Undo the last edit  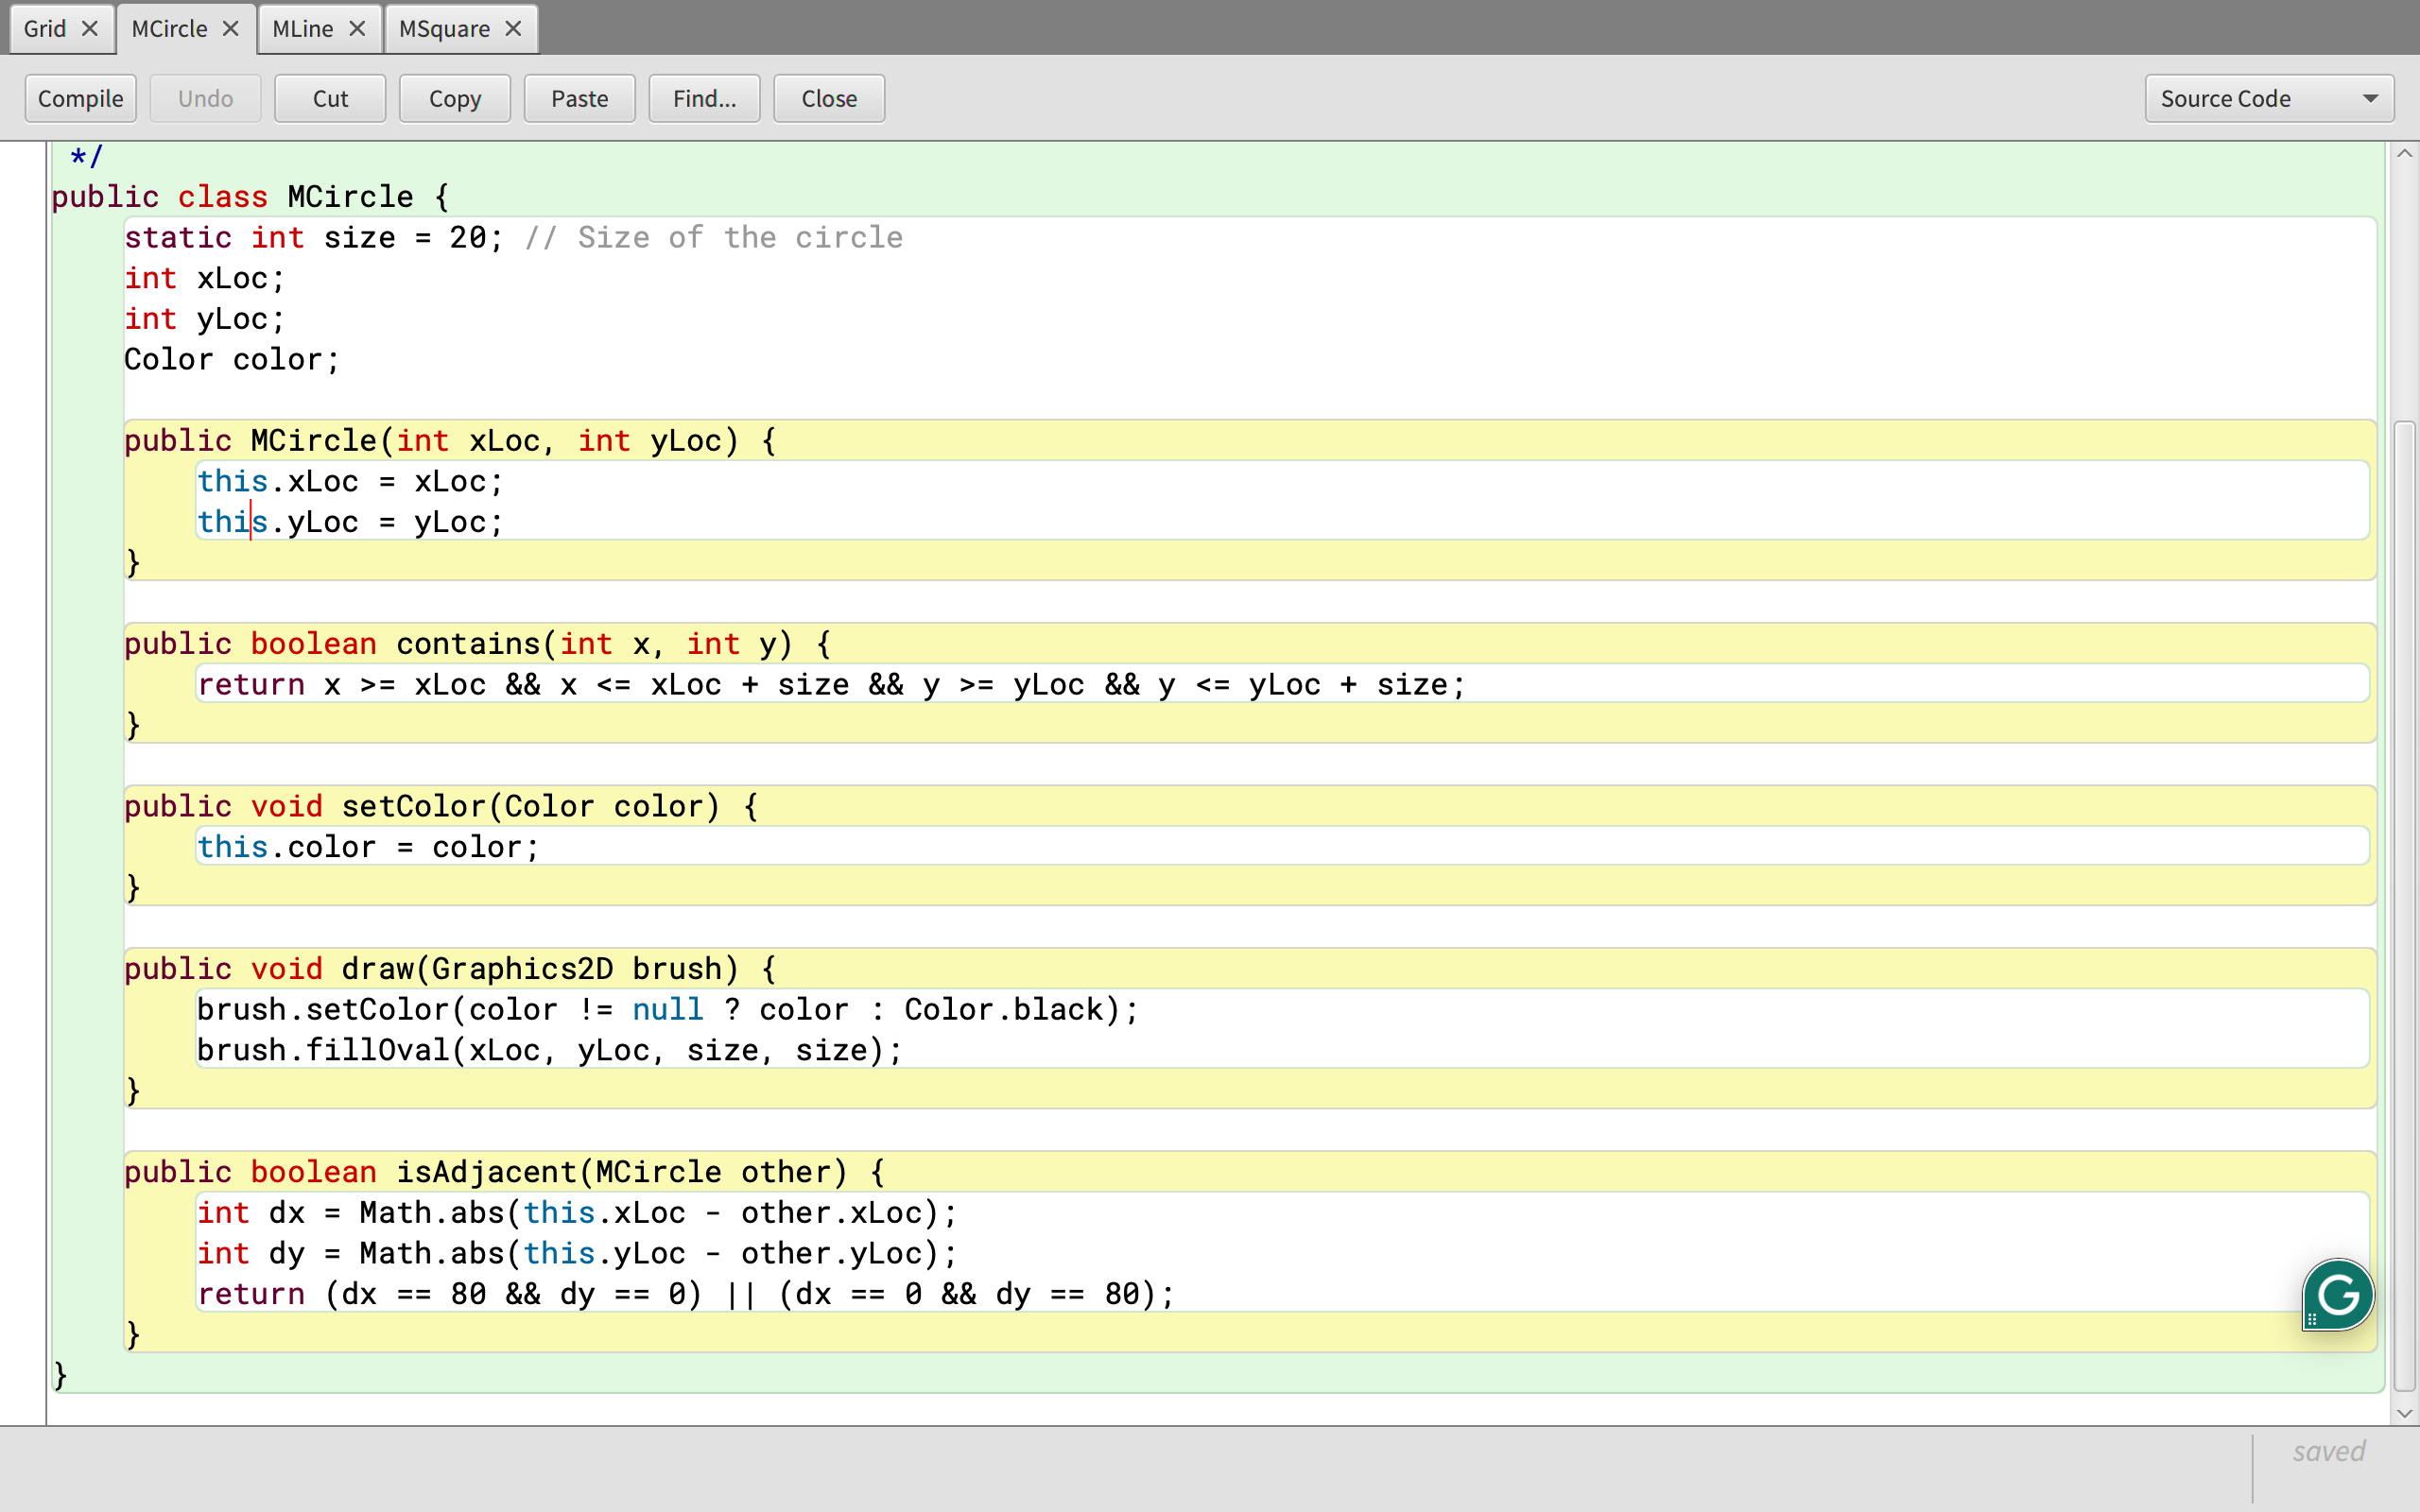coord(205,98)
